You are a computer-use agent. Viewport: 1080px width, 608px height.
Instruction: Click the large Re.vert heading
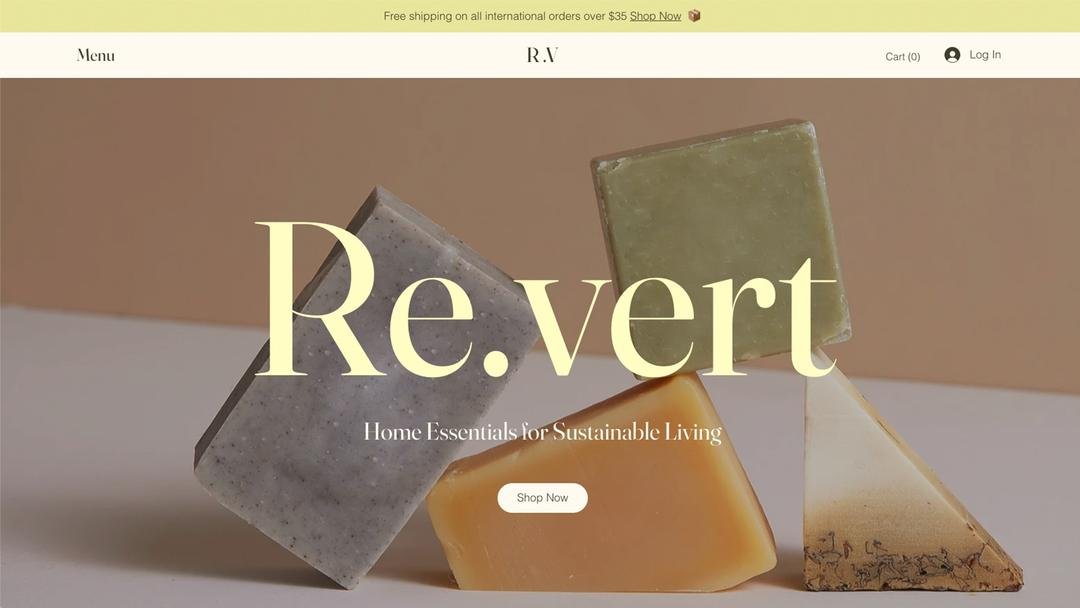click(x=546, y=300)
